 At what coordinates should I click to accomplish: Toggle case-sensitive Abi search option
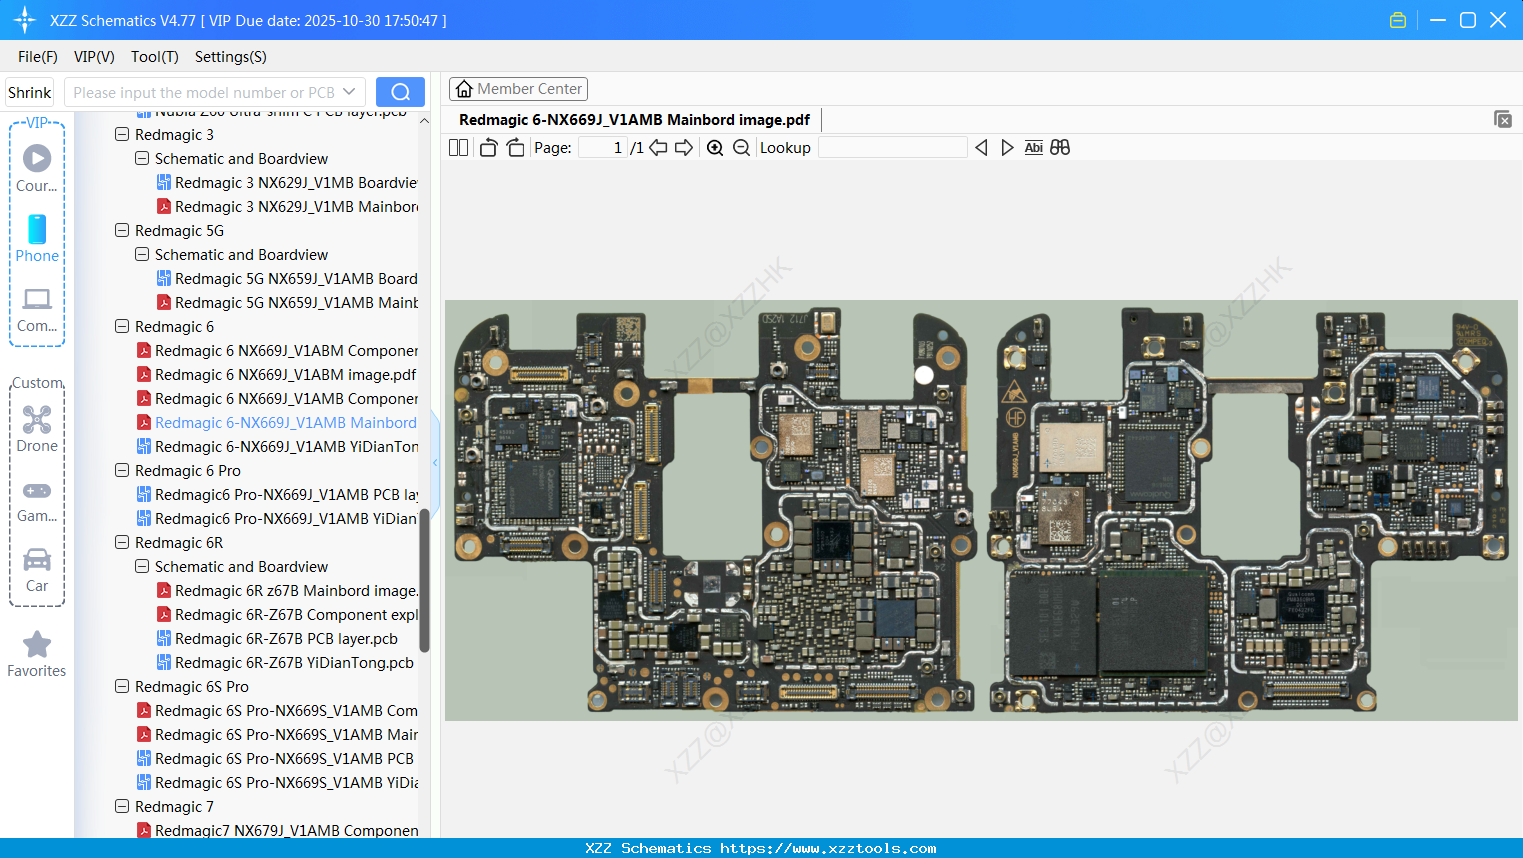click(1033, 147)
